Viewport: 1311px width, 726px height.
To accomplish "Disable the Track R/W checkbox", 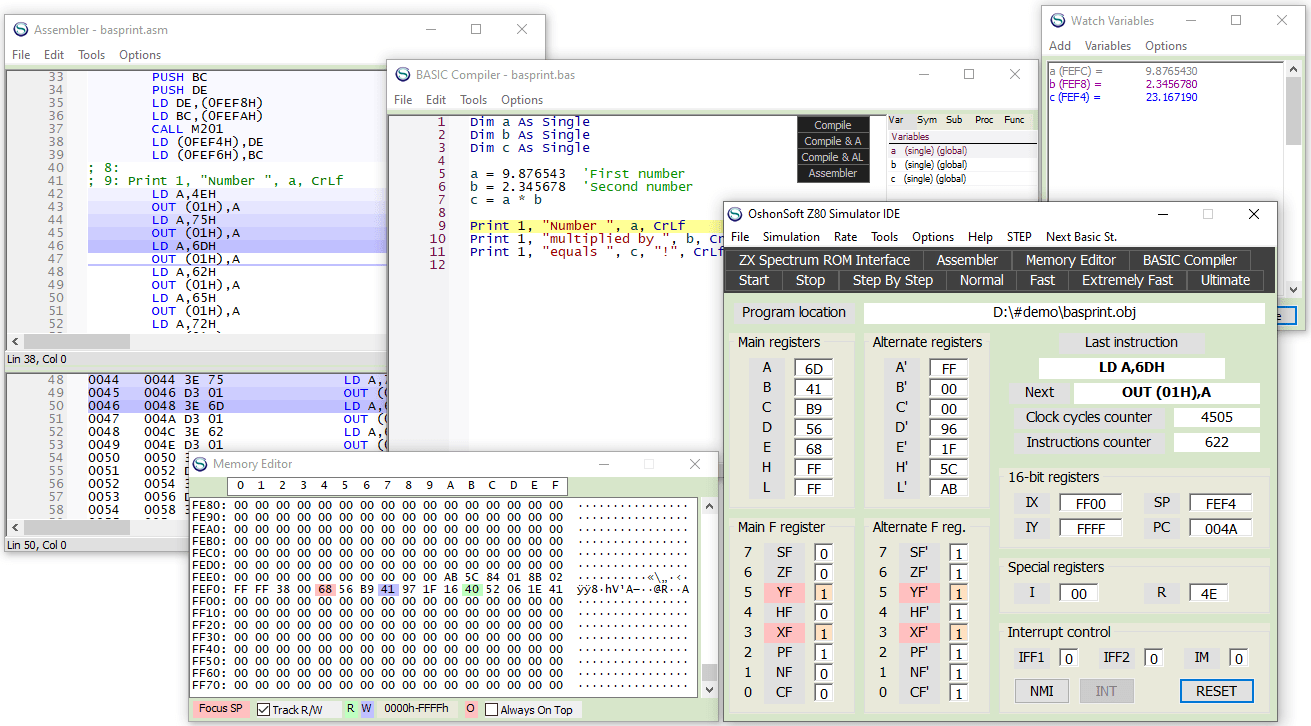I will tap(264, 709).
